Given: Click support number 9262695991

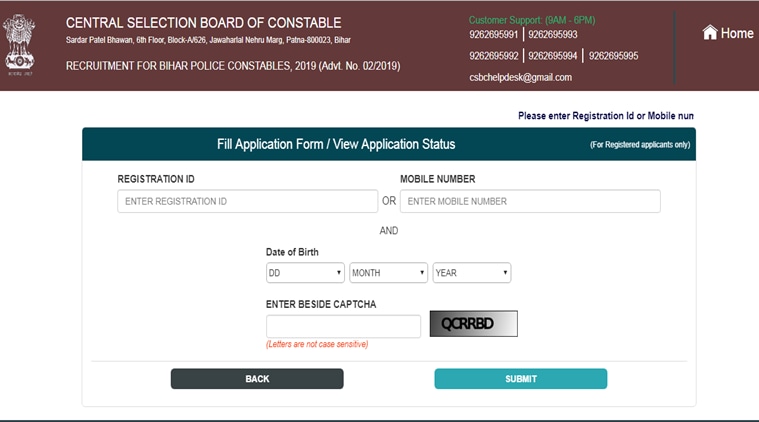Looking at the screenshot, I should pyautogui.click(x=493, y=36).
